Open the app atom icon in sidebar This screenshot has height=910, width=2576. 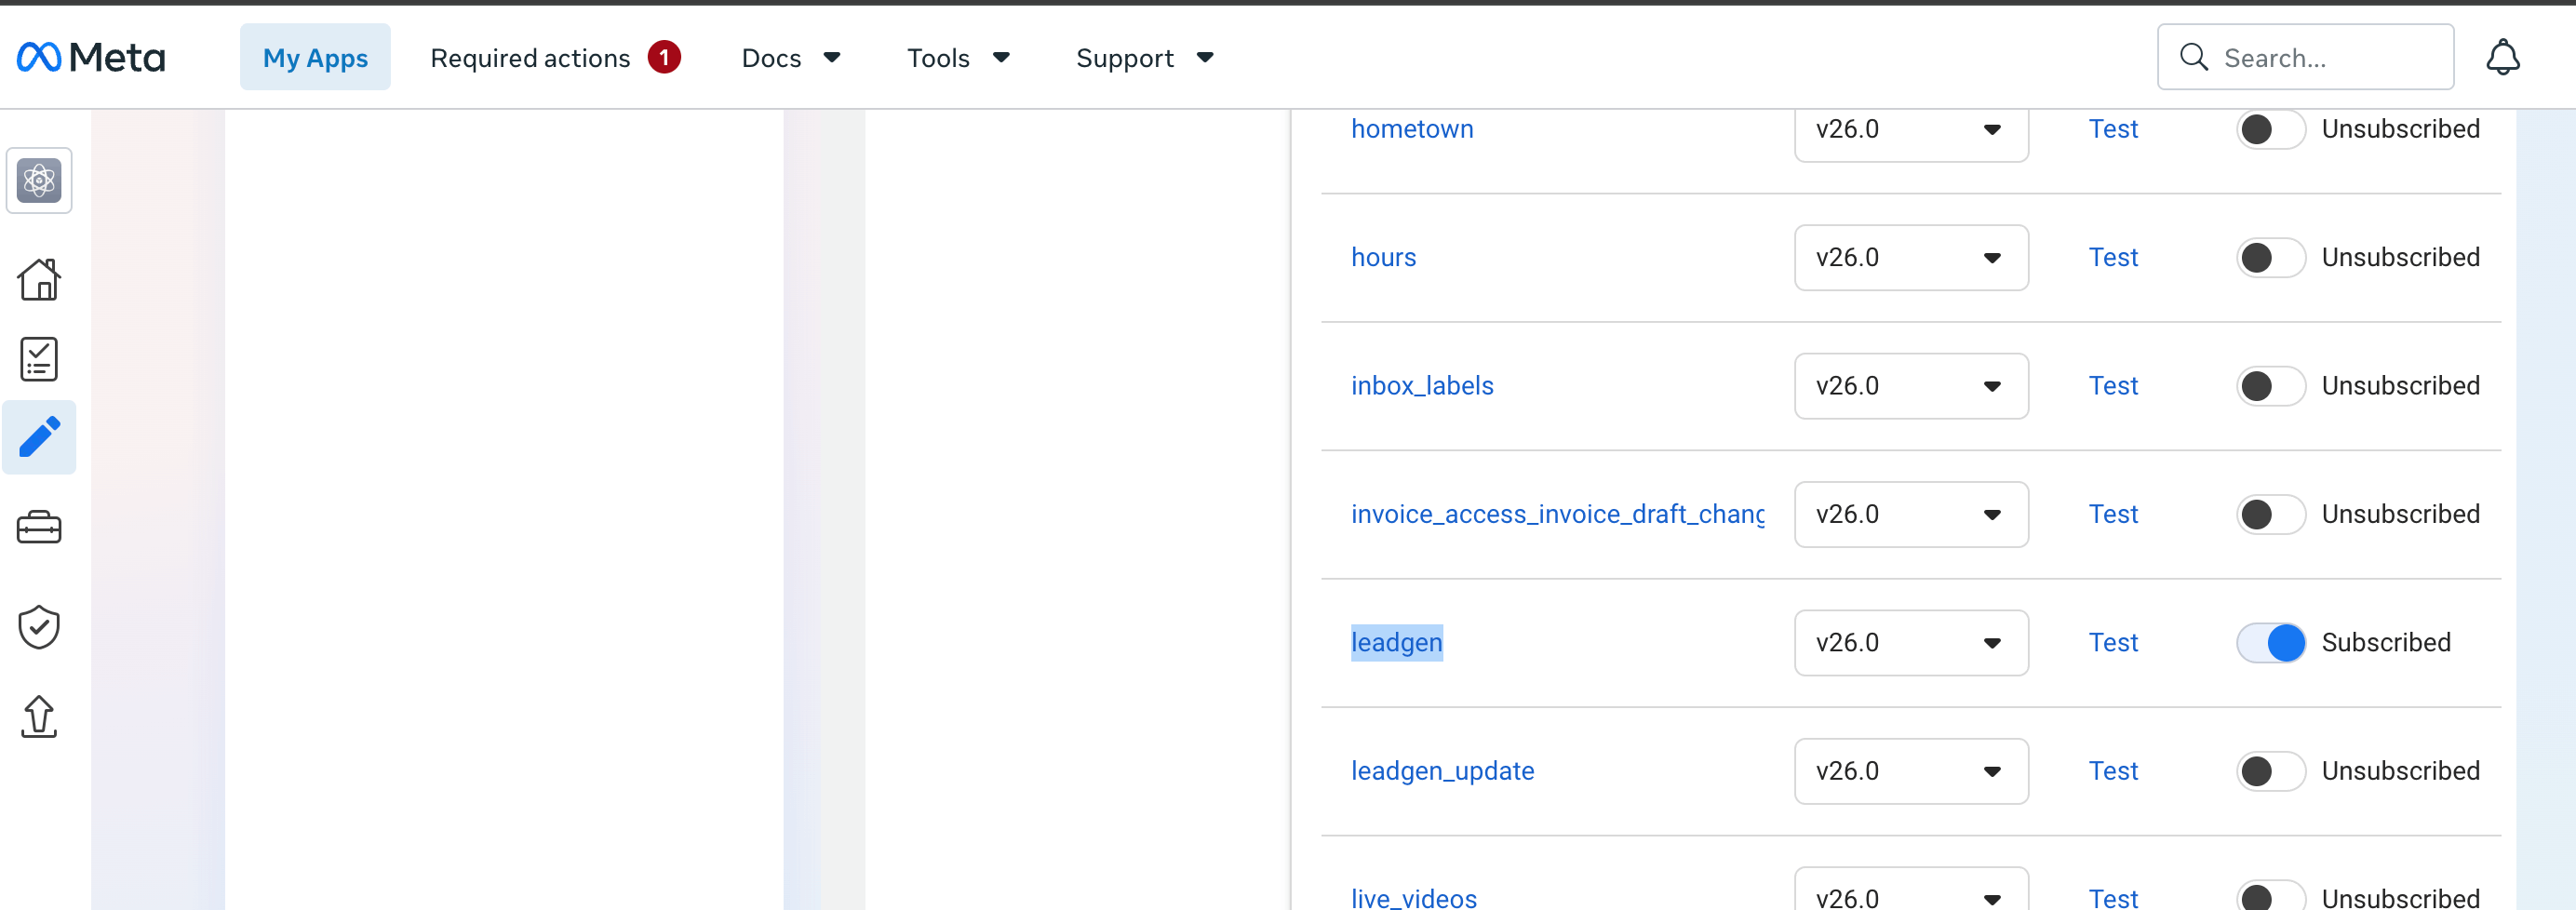(39, 181)
